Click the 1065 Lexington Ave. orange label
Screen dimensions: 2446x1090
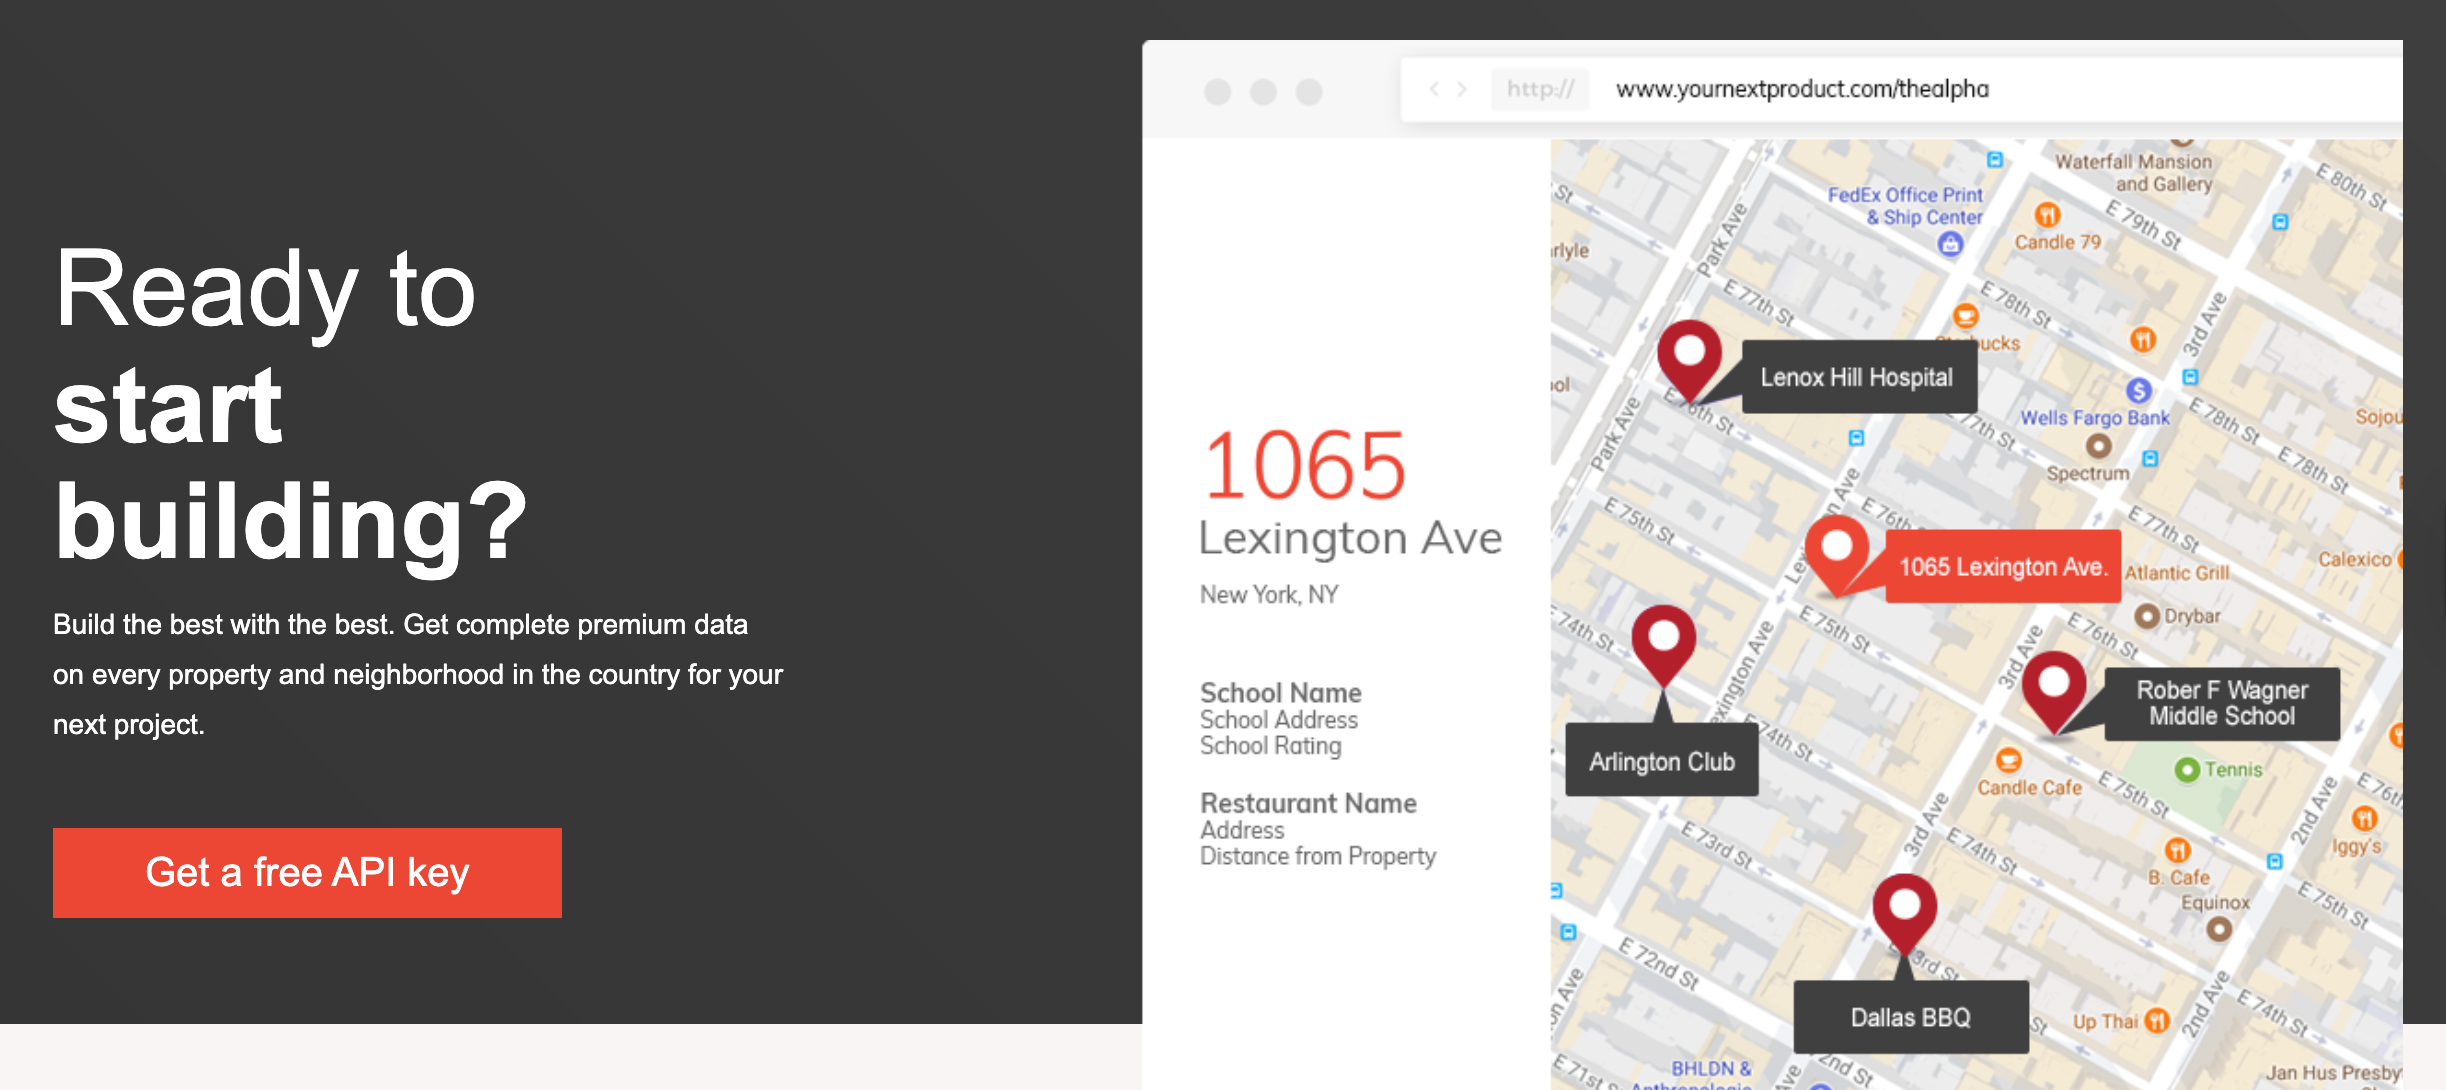[x=2002, y=567]
